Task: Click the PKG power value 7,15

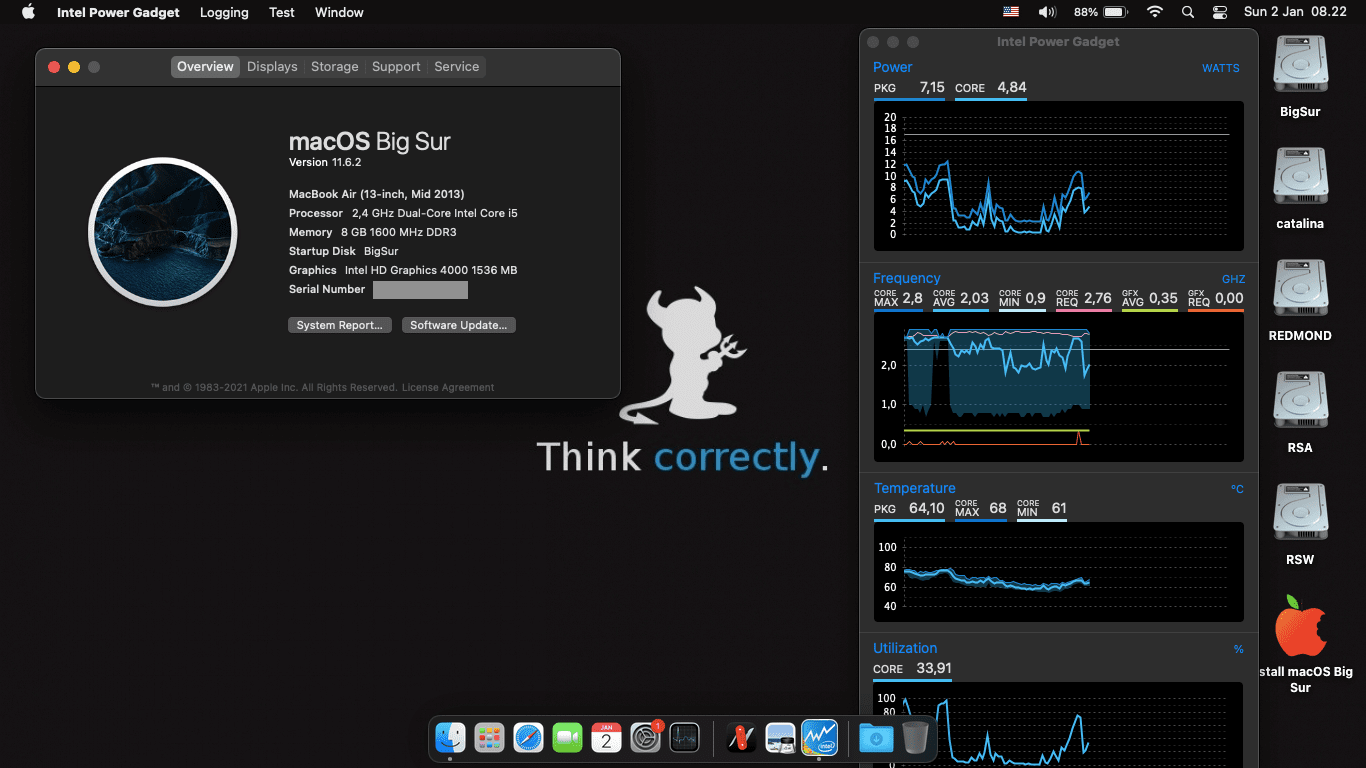Action: click(x=932, y=88)
